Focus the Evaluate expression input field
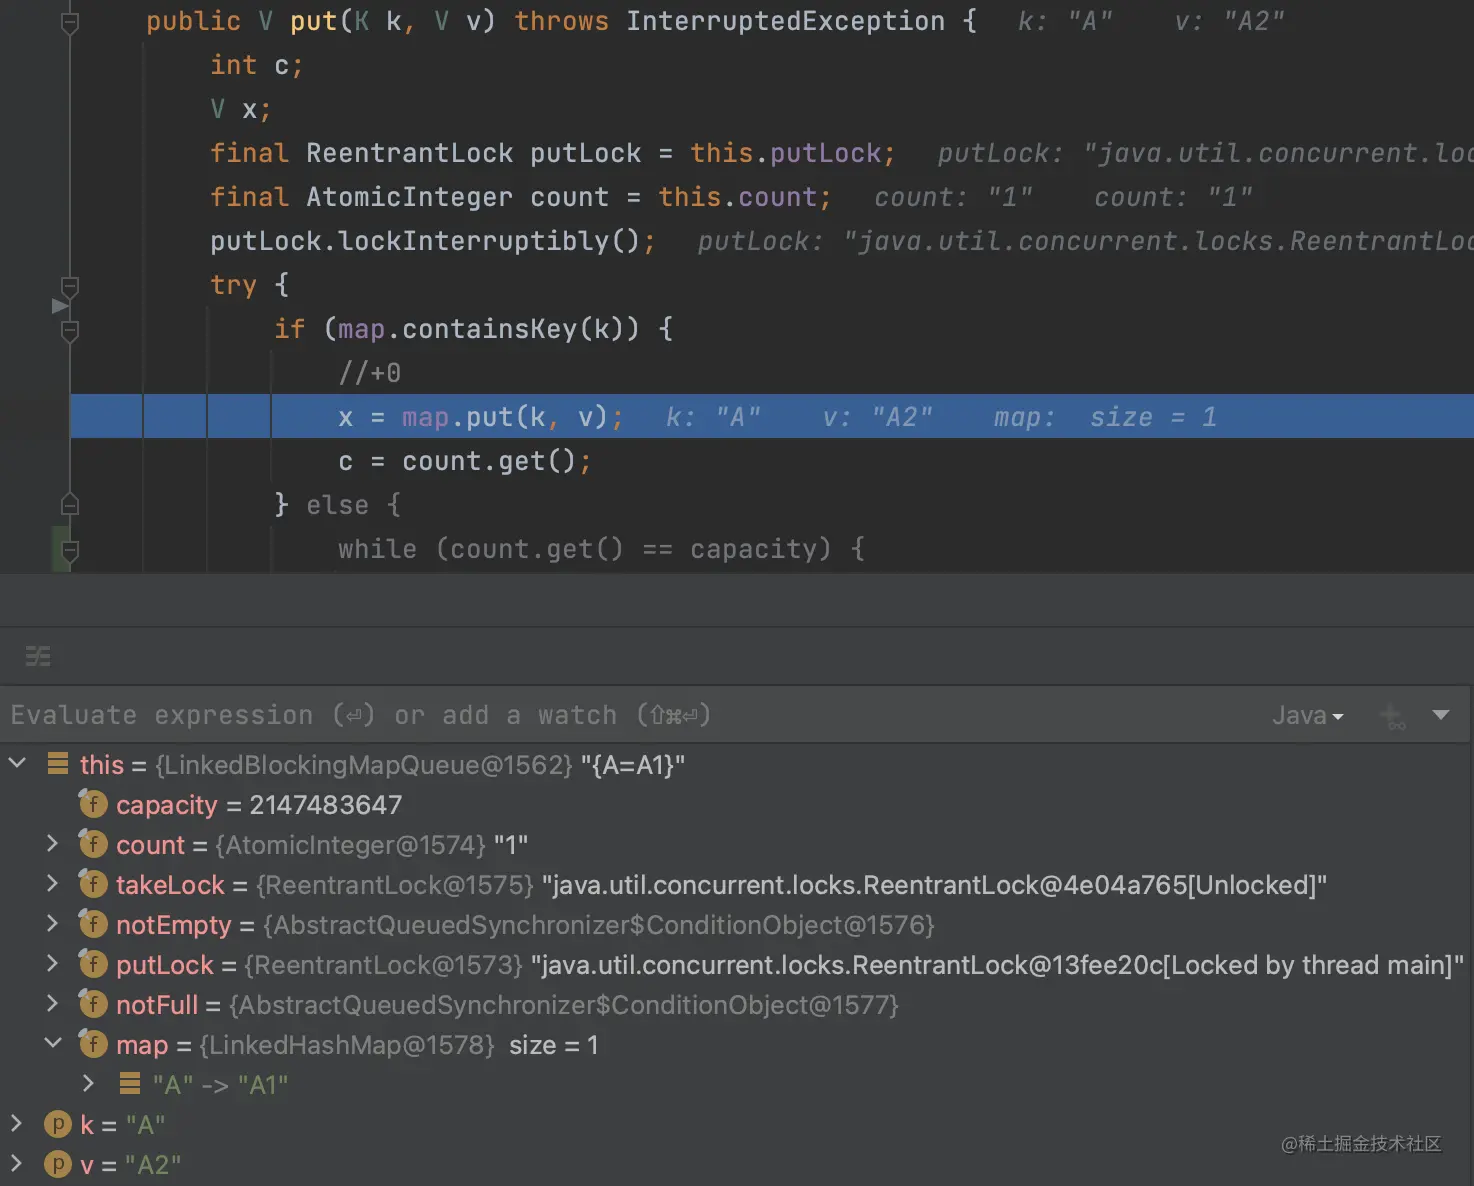This screenshot has height=1186, width=1474. 630,715
